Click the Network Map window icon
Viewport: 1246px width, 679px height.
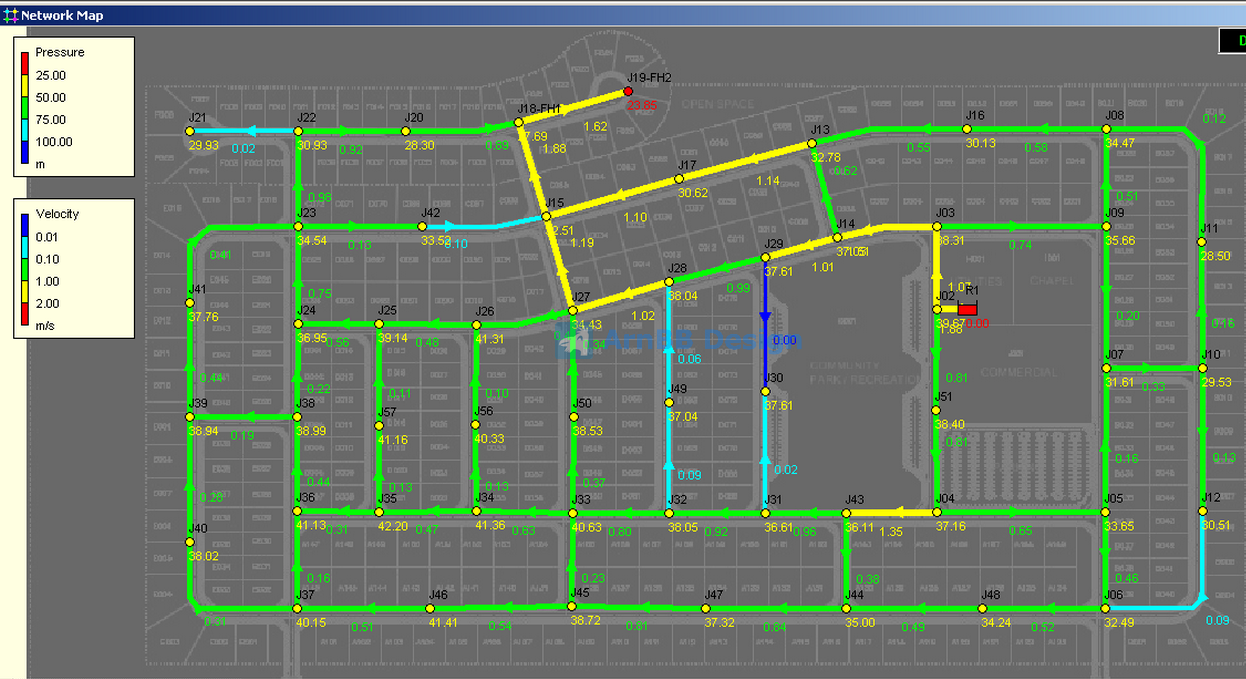pos(11,15)
